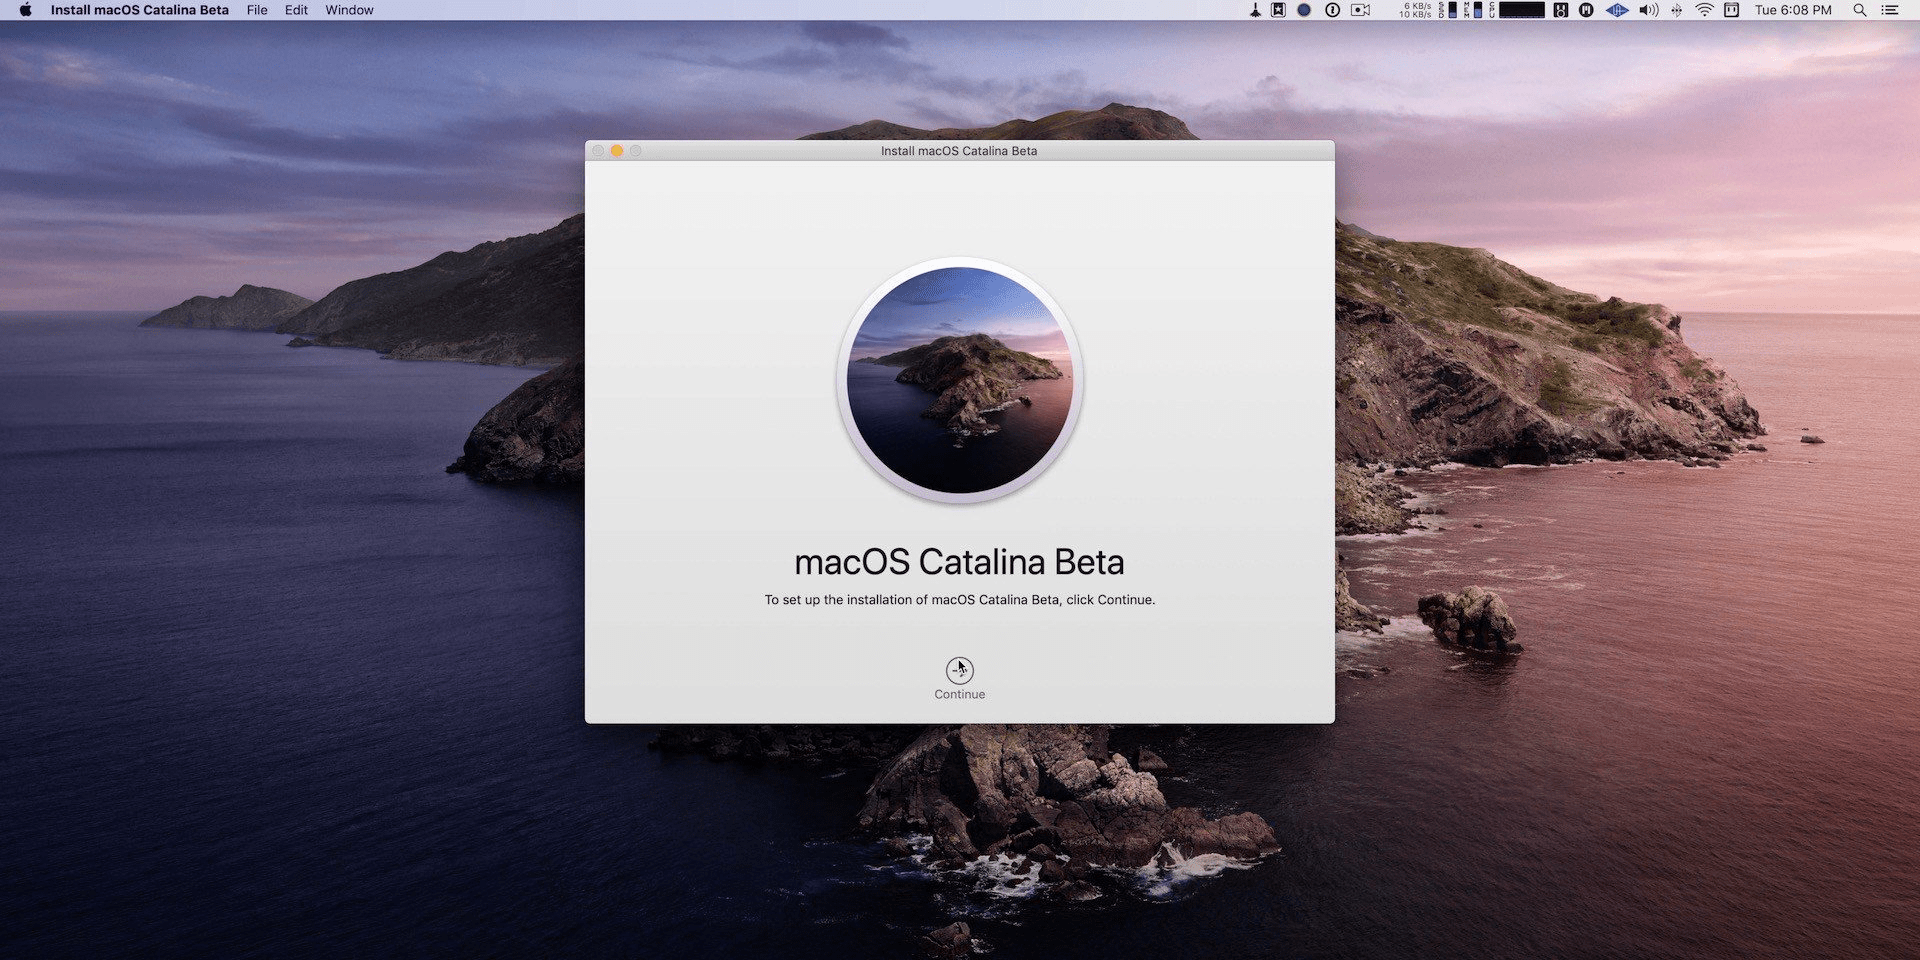This screenshot has width=1920, height=960.
Task: Click the network speed indicator showing KB/s
Action: pos(1415,10)
